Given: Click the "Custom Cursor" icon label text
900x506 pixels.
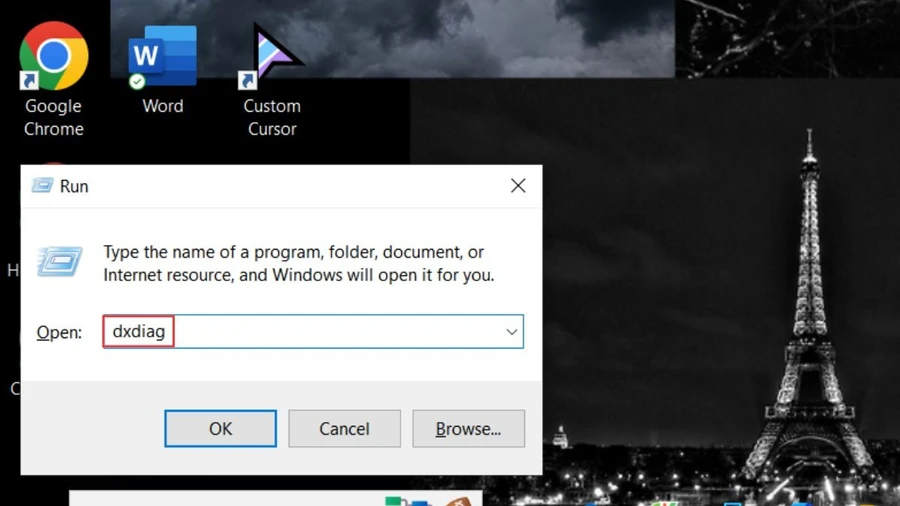Looking at the screenshot, I should pyautogui.click(x=272, y=118).
